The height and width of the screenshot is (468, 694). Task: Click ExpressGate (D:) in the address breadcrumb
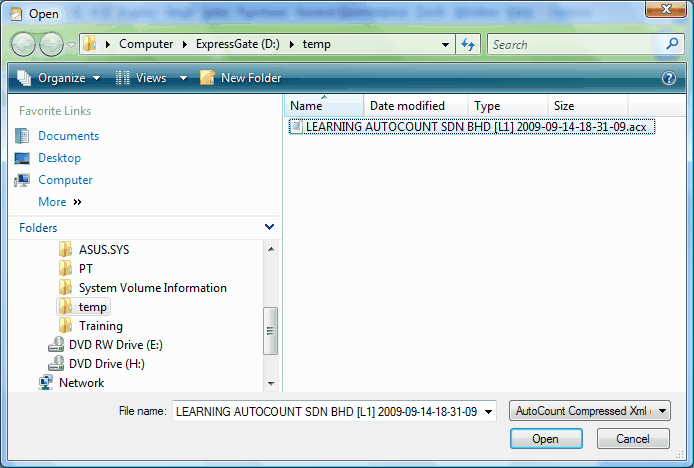point(238,44)
